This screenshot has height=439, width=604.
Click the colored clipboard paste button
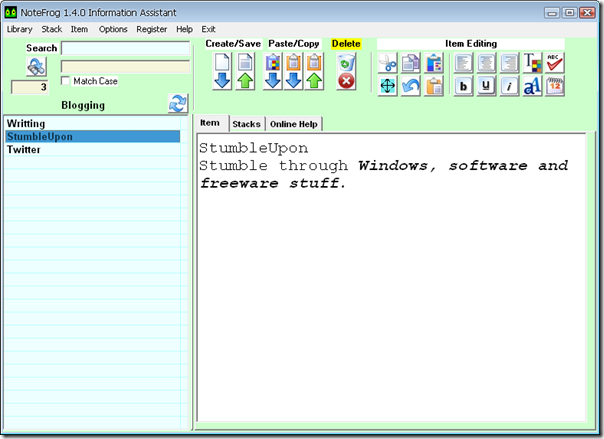click(x=273, y=71)
